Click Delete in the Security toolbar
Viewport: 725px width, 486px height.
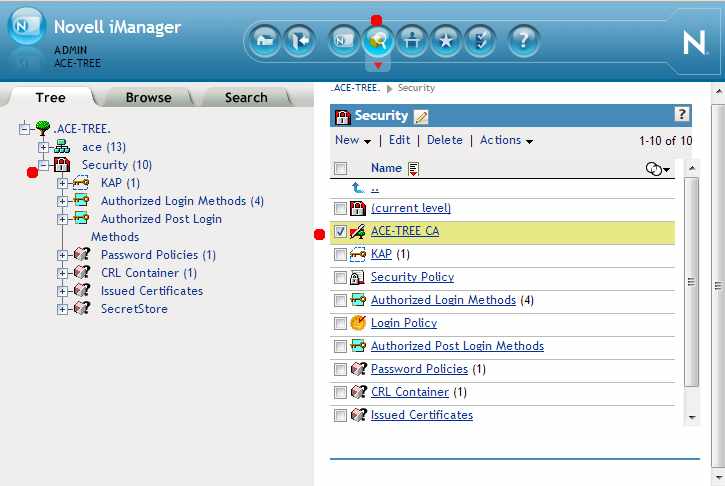[444, 140]
